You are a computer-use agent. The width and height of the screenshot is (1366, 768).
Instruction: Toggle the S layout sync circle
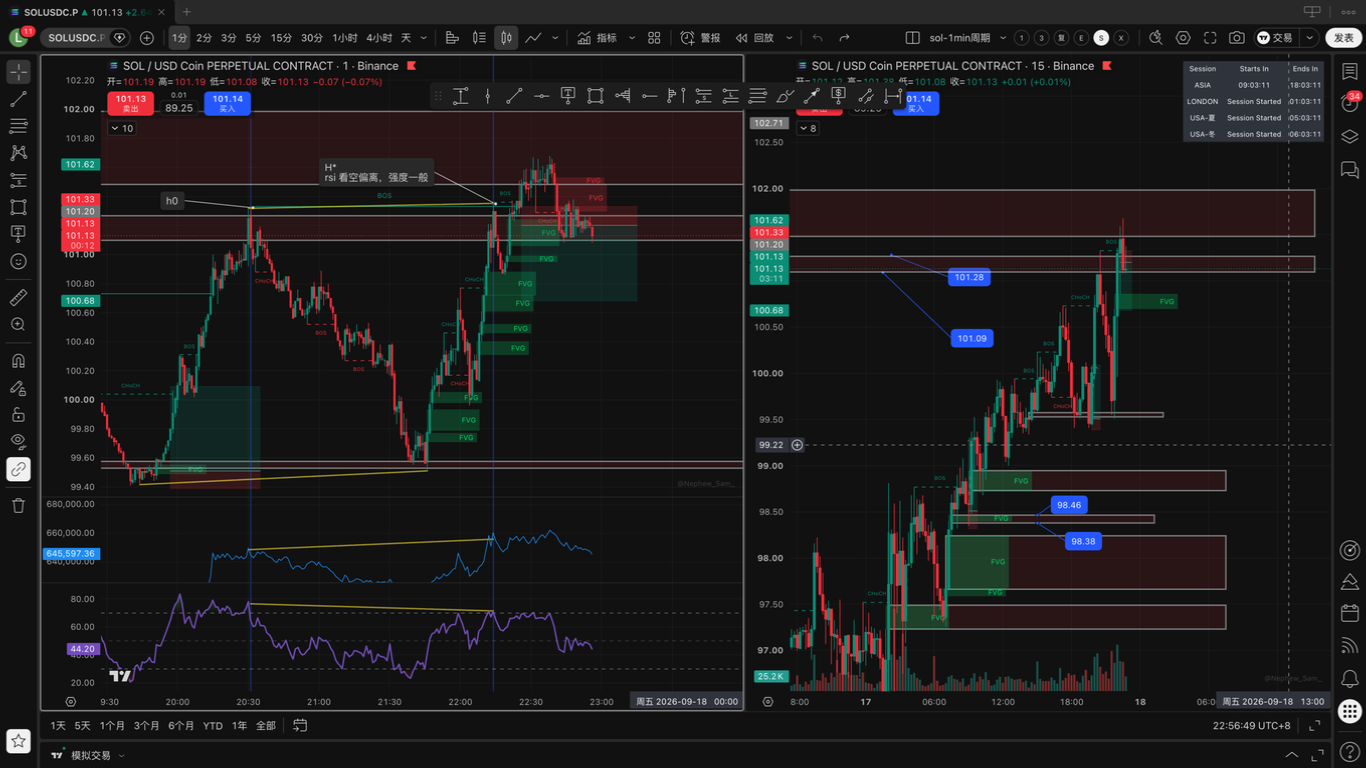1101,38
